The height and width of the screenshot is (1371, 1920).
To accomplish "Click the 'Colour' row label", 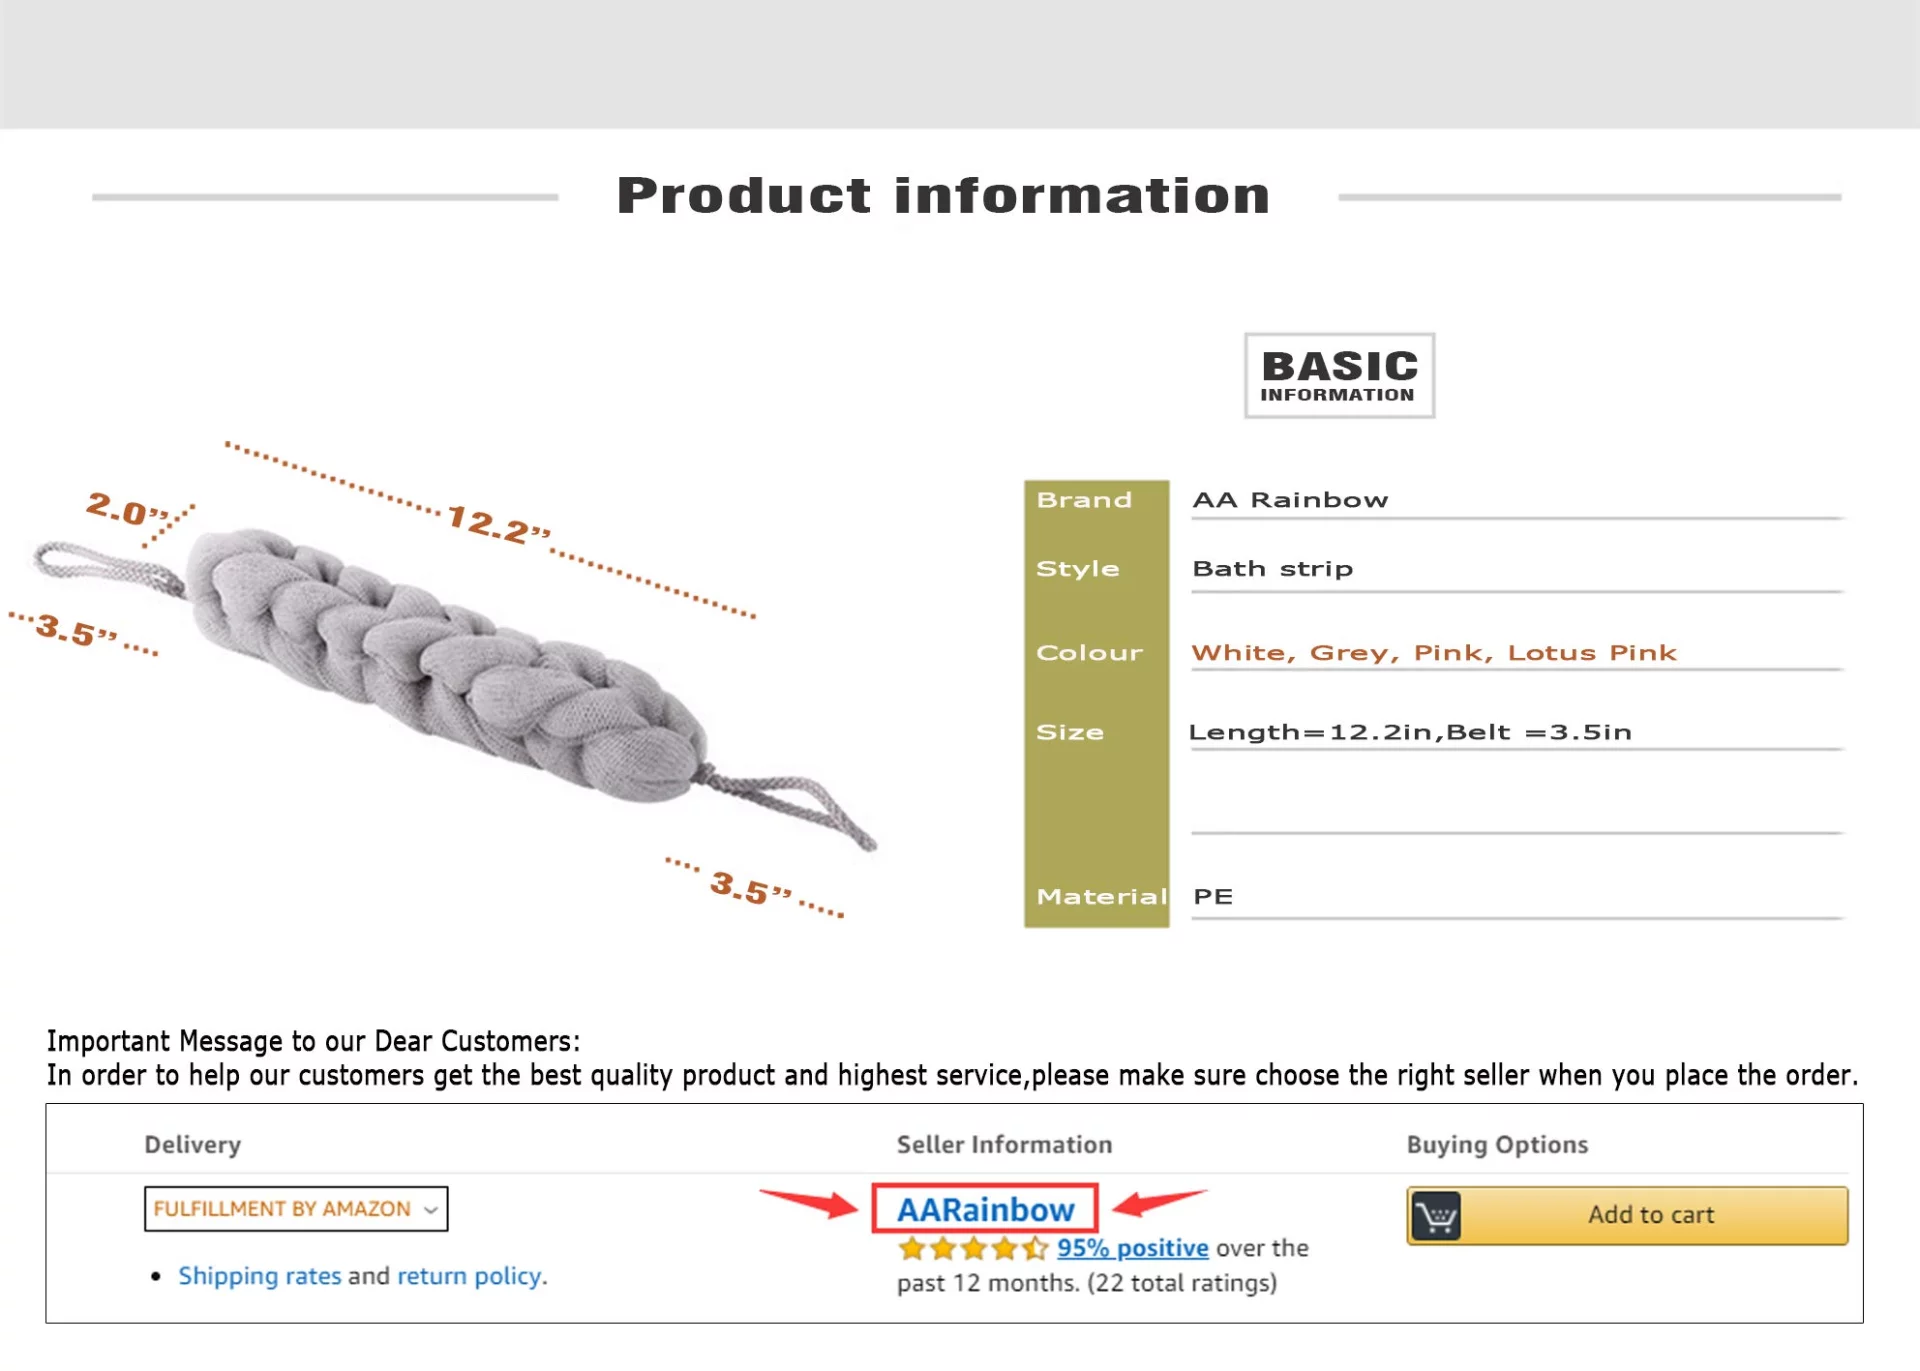I will pos(1089,653).
